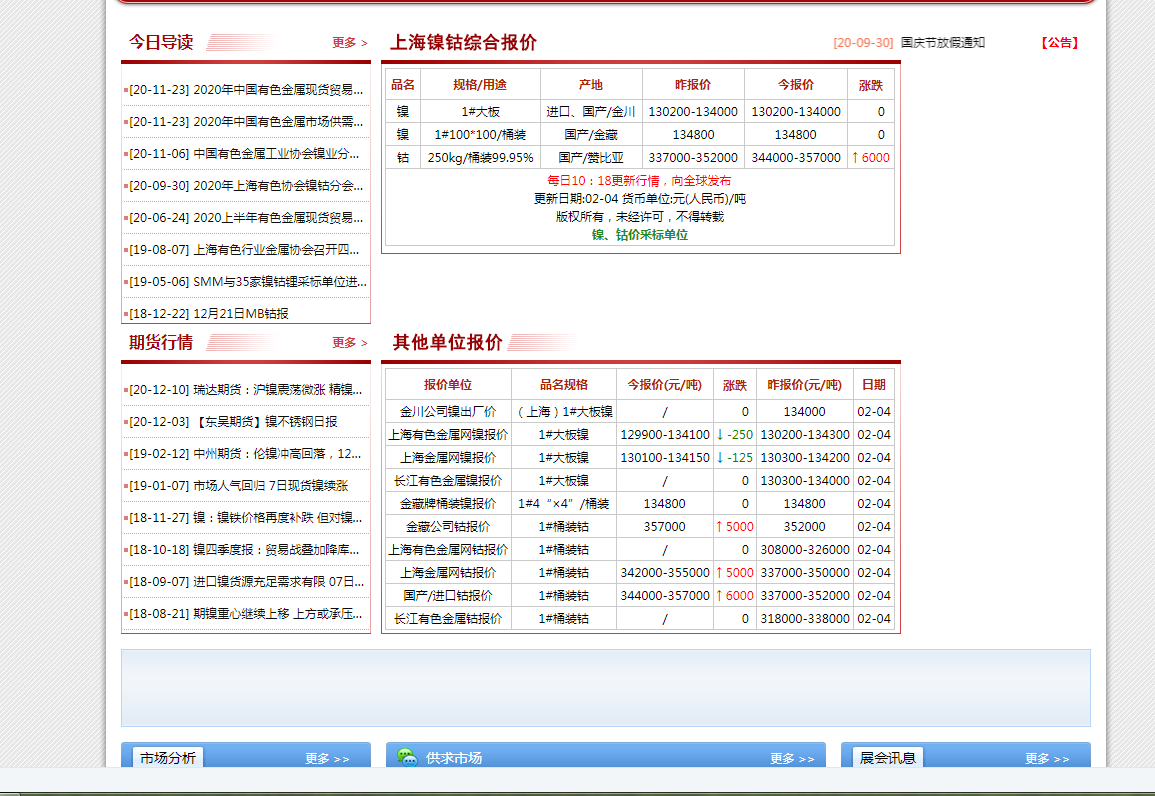Click 金川公司镍出厂价 row name
The height and width of the screenshot is (796, 1155).
pos(448,412)
